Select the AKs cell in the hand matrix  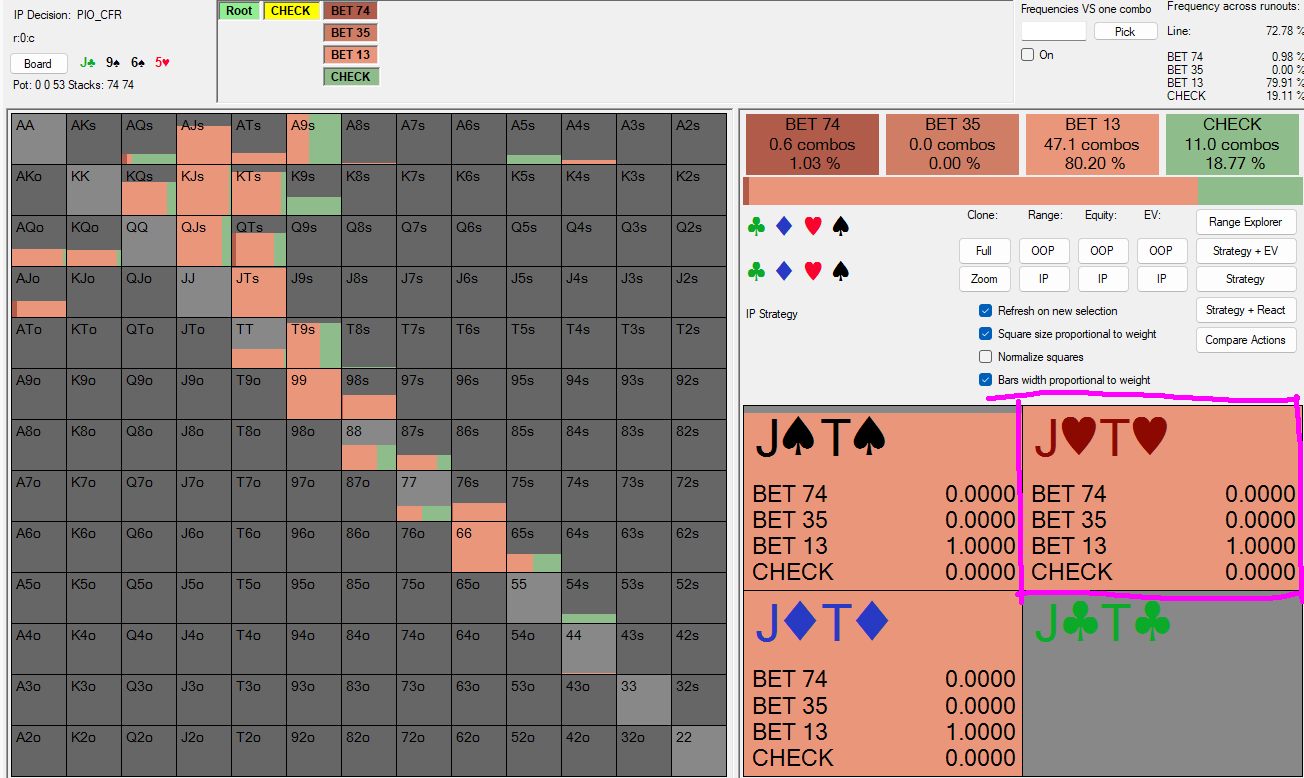[x=94, y=138]
